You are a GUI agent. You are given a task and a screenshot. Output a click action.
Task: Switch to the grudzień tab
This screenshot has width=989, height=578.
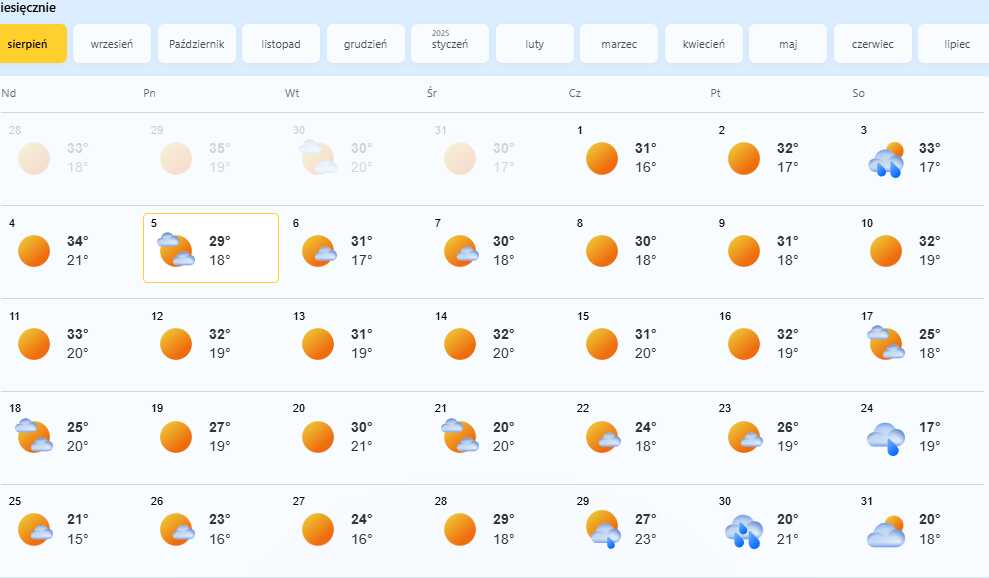[x=365, y=44]
